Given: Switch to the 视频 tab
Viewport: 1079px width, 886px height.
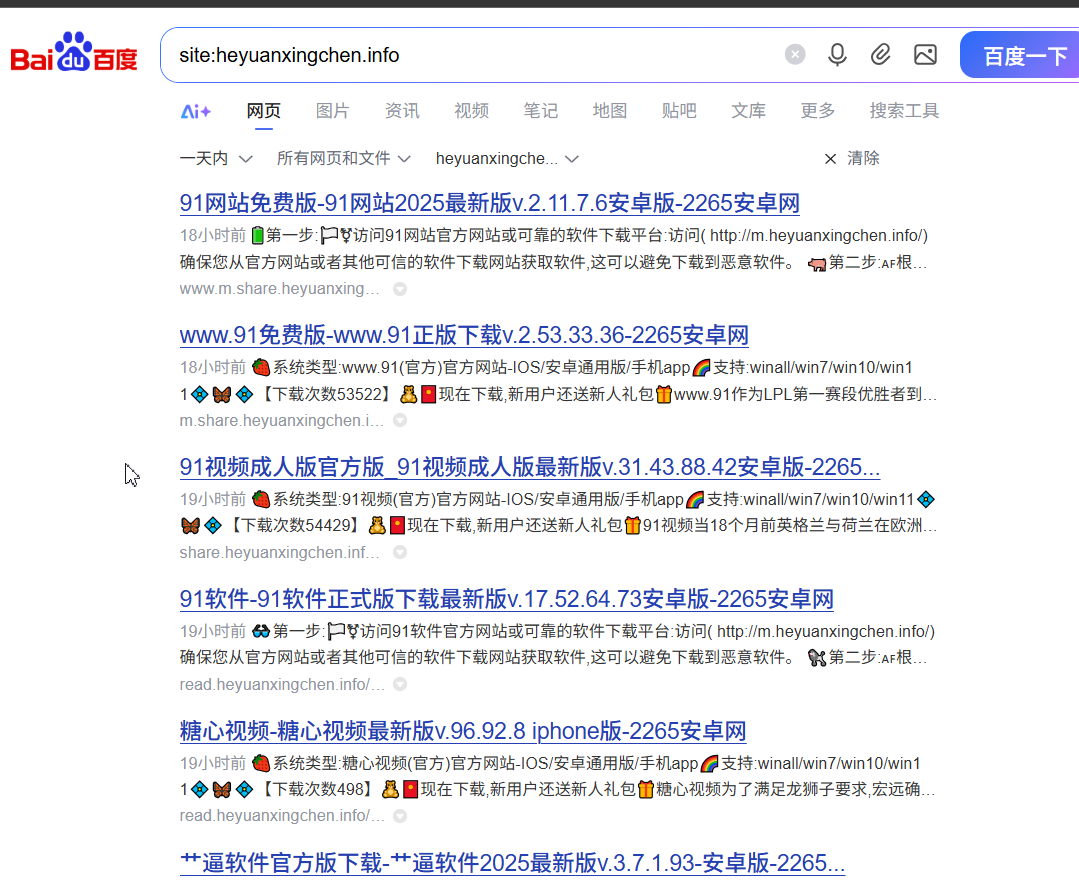Looking at the screenshot, I should [x=471, y=111].
